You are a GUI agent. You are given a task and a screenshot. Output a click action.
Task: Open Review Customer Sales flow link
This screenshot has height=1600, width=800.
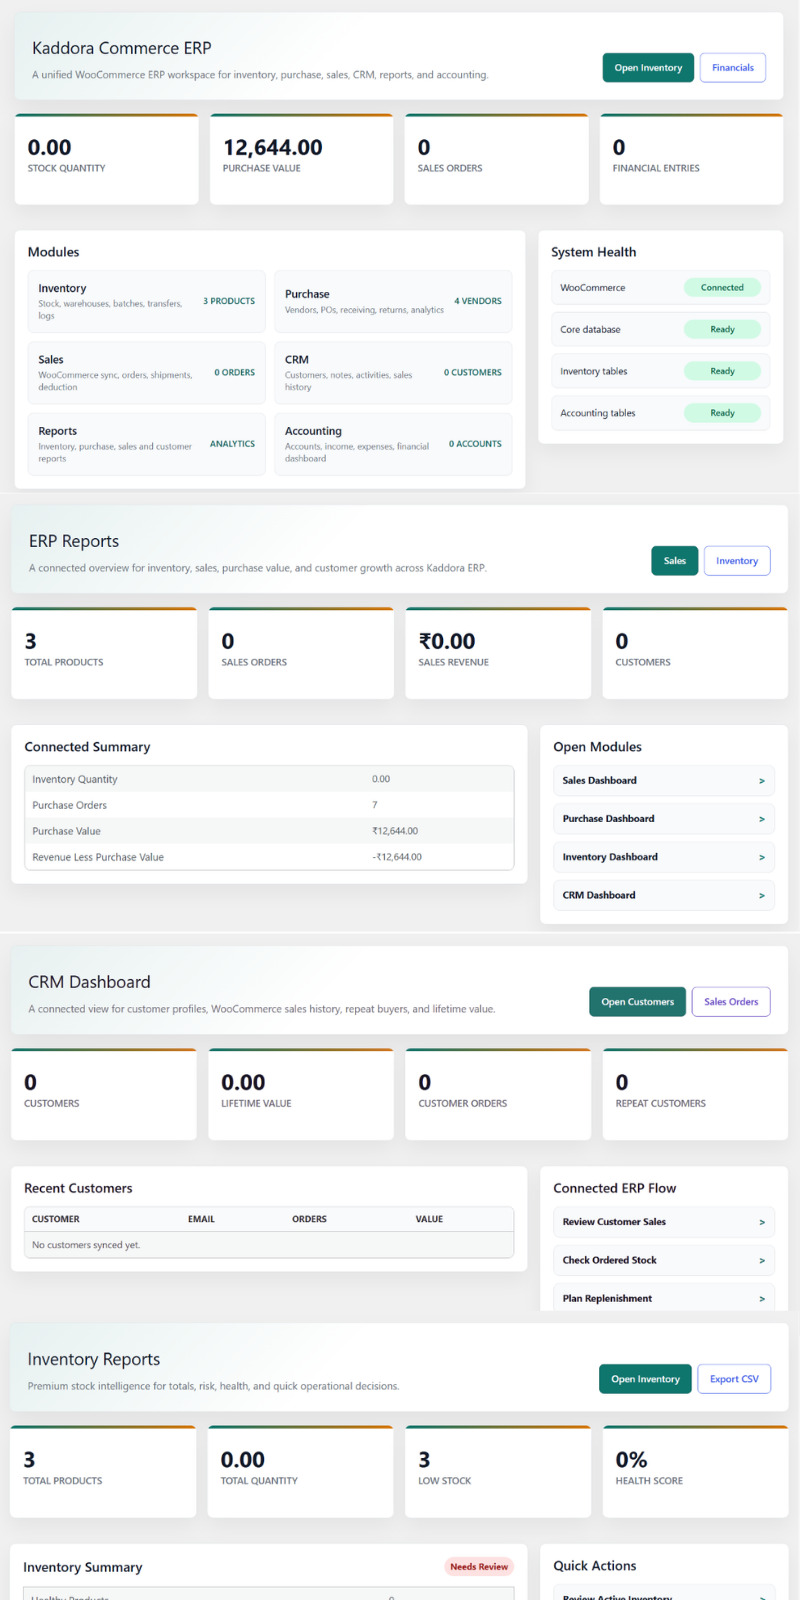[x=664, y=1222]
